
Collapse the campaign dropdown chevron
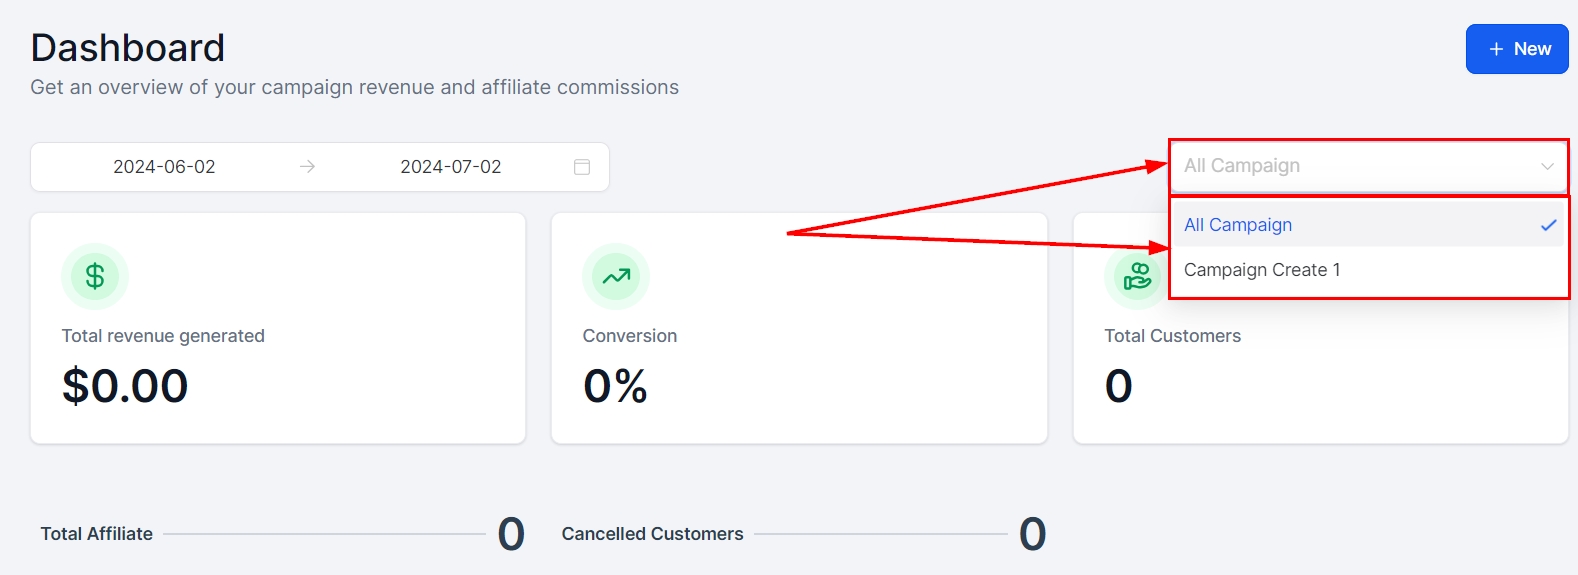1547,166
